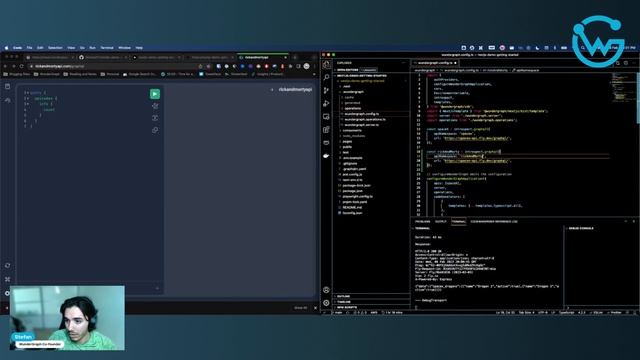Open the Apple menu
The height and width of the screenshot is (360, 640).
[6, 48]
